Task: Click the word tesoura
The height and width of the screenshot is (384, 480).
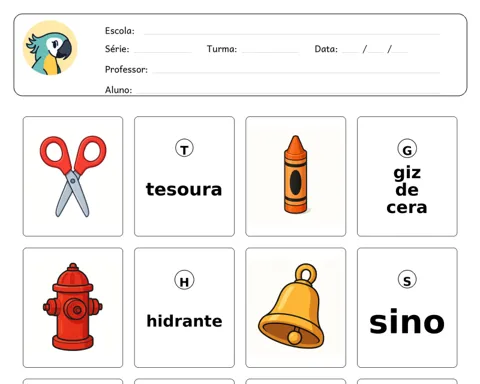Action: [x=184, y=189]
